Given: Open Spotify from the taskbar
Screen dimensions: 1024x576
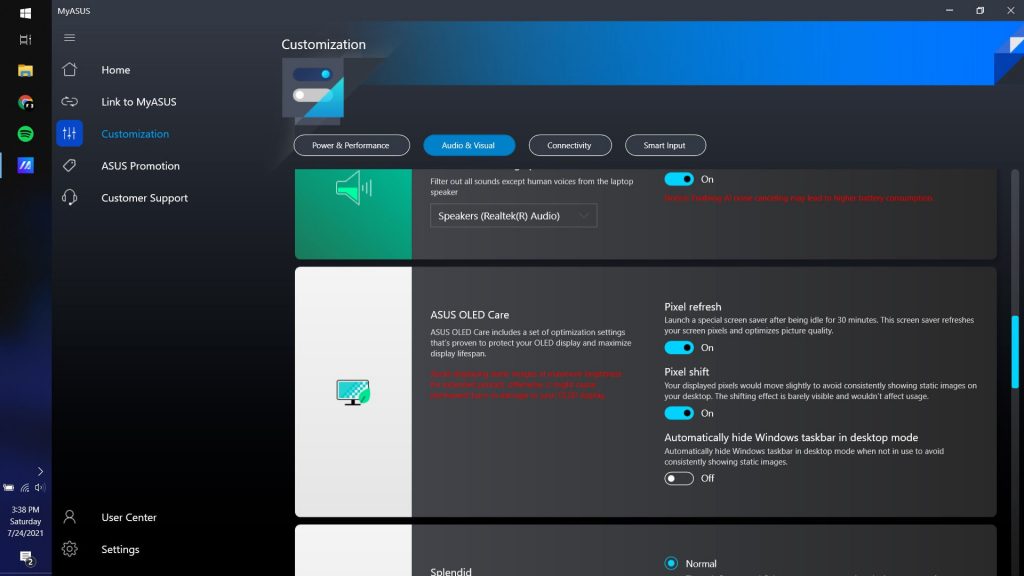Looking at the screenshot, I should click(25, 134).
